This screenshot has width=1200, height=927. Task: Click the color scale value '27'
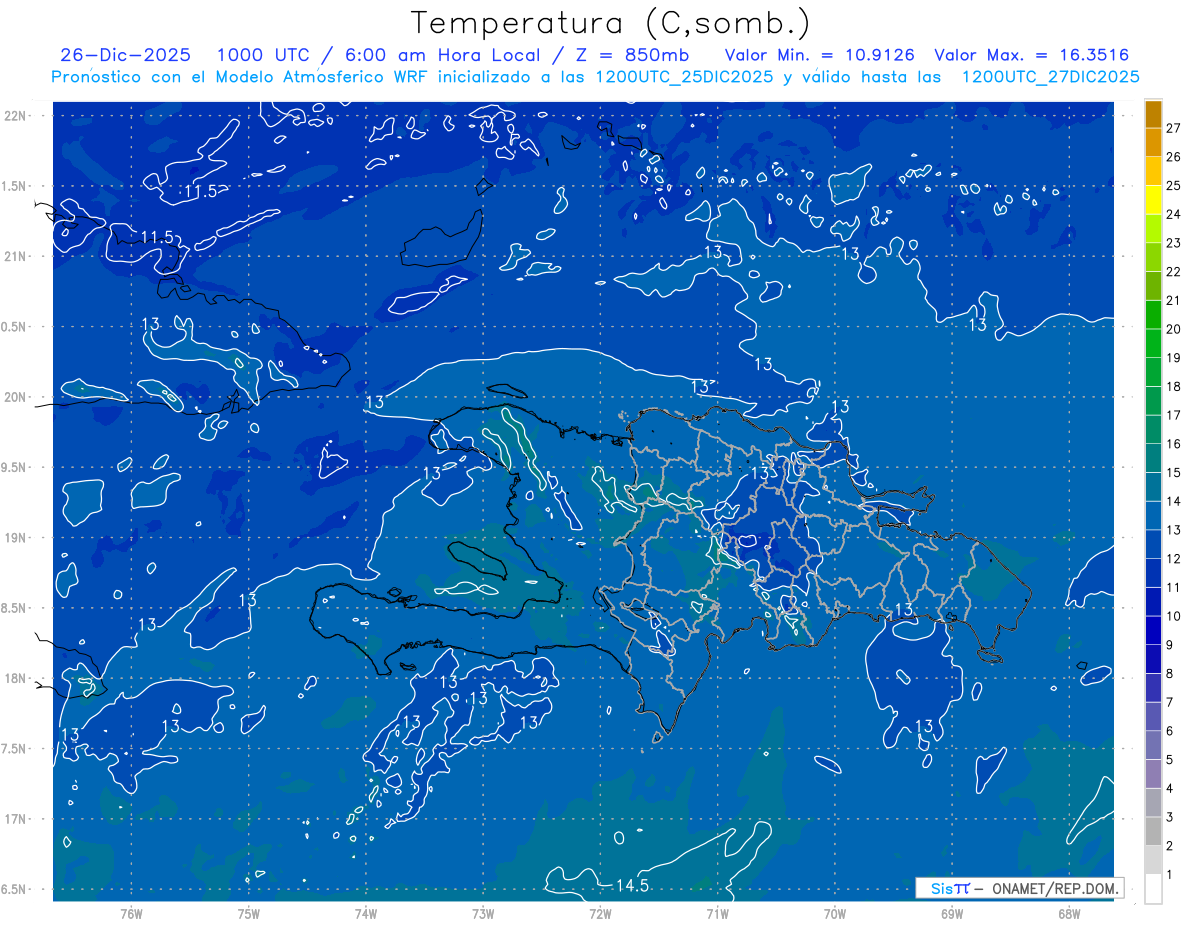click(1174, 128)
